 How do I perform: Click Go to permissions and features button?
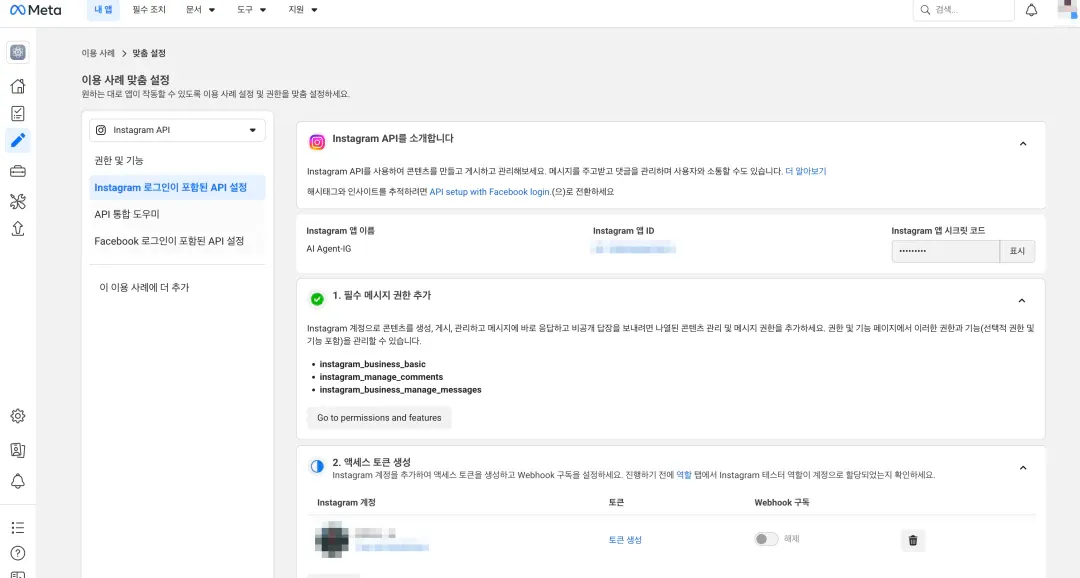coord(379,417)
